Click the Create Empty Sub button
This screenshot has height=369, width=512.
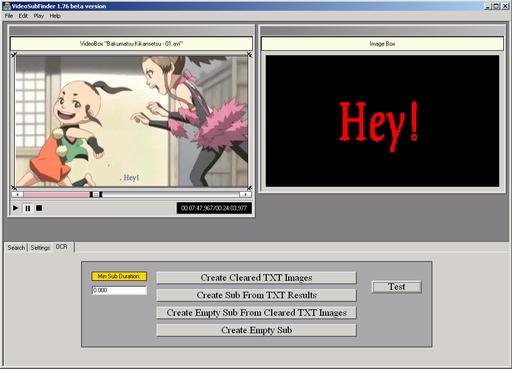click(256, 330)
